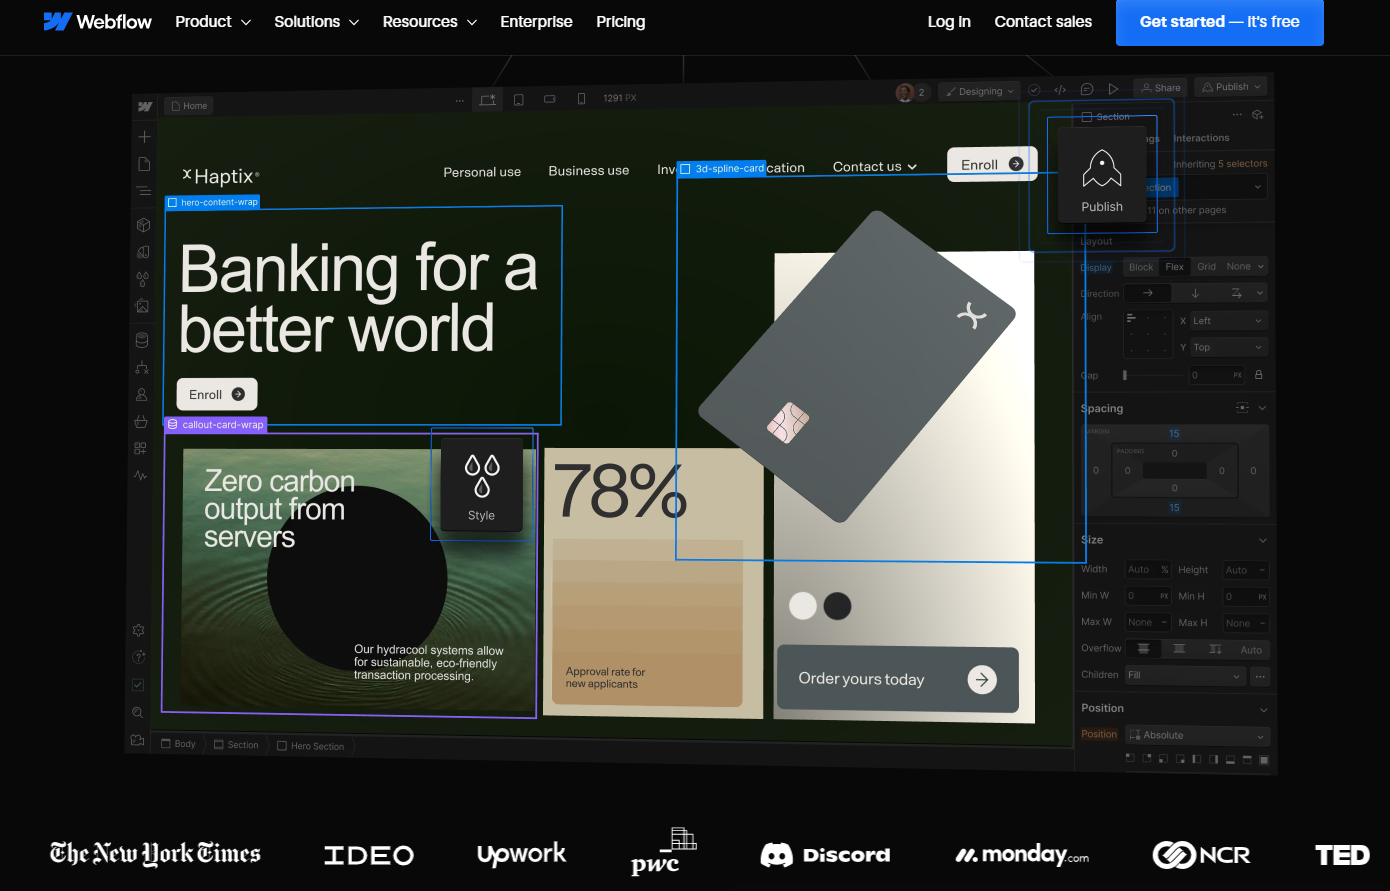Open the search magnifier icon in sidebar
The height and width of the screenshot is (891, 1390).
(x=138, y=712)
